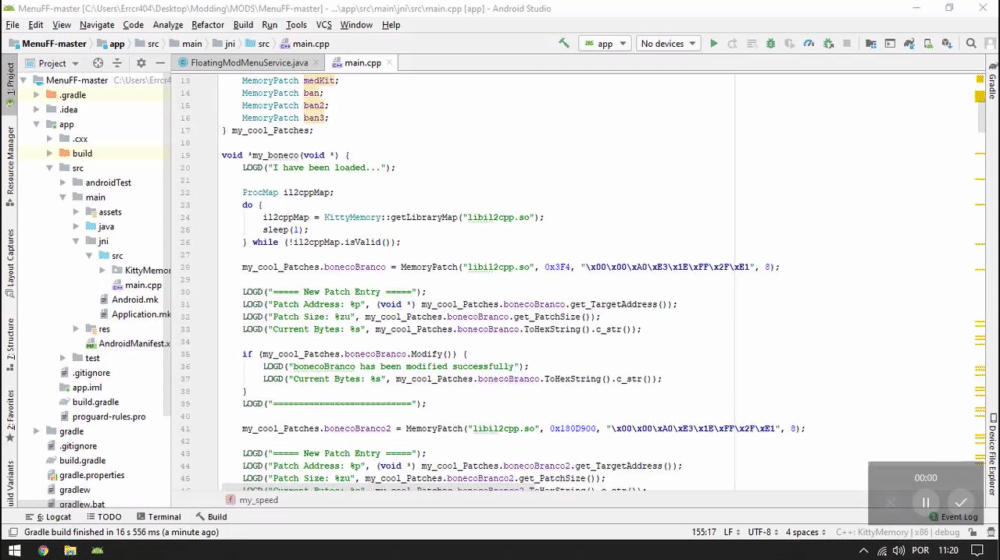The height and width of the screenshot is (560, 1000).
Task: Open the Project view selector dropdown
Action: coord(52,63)
